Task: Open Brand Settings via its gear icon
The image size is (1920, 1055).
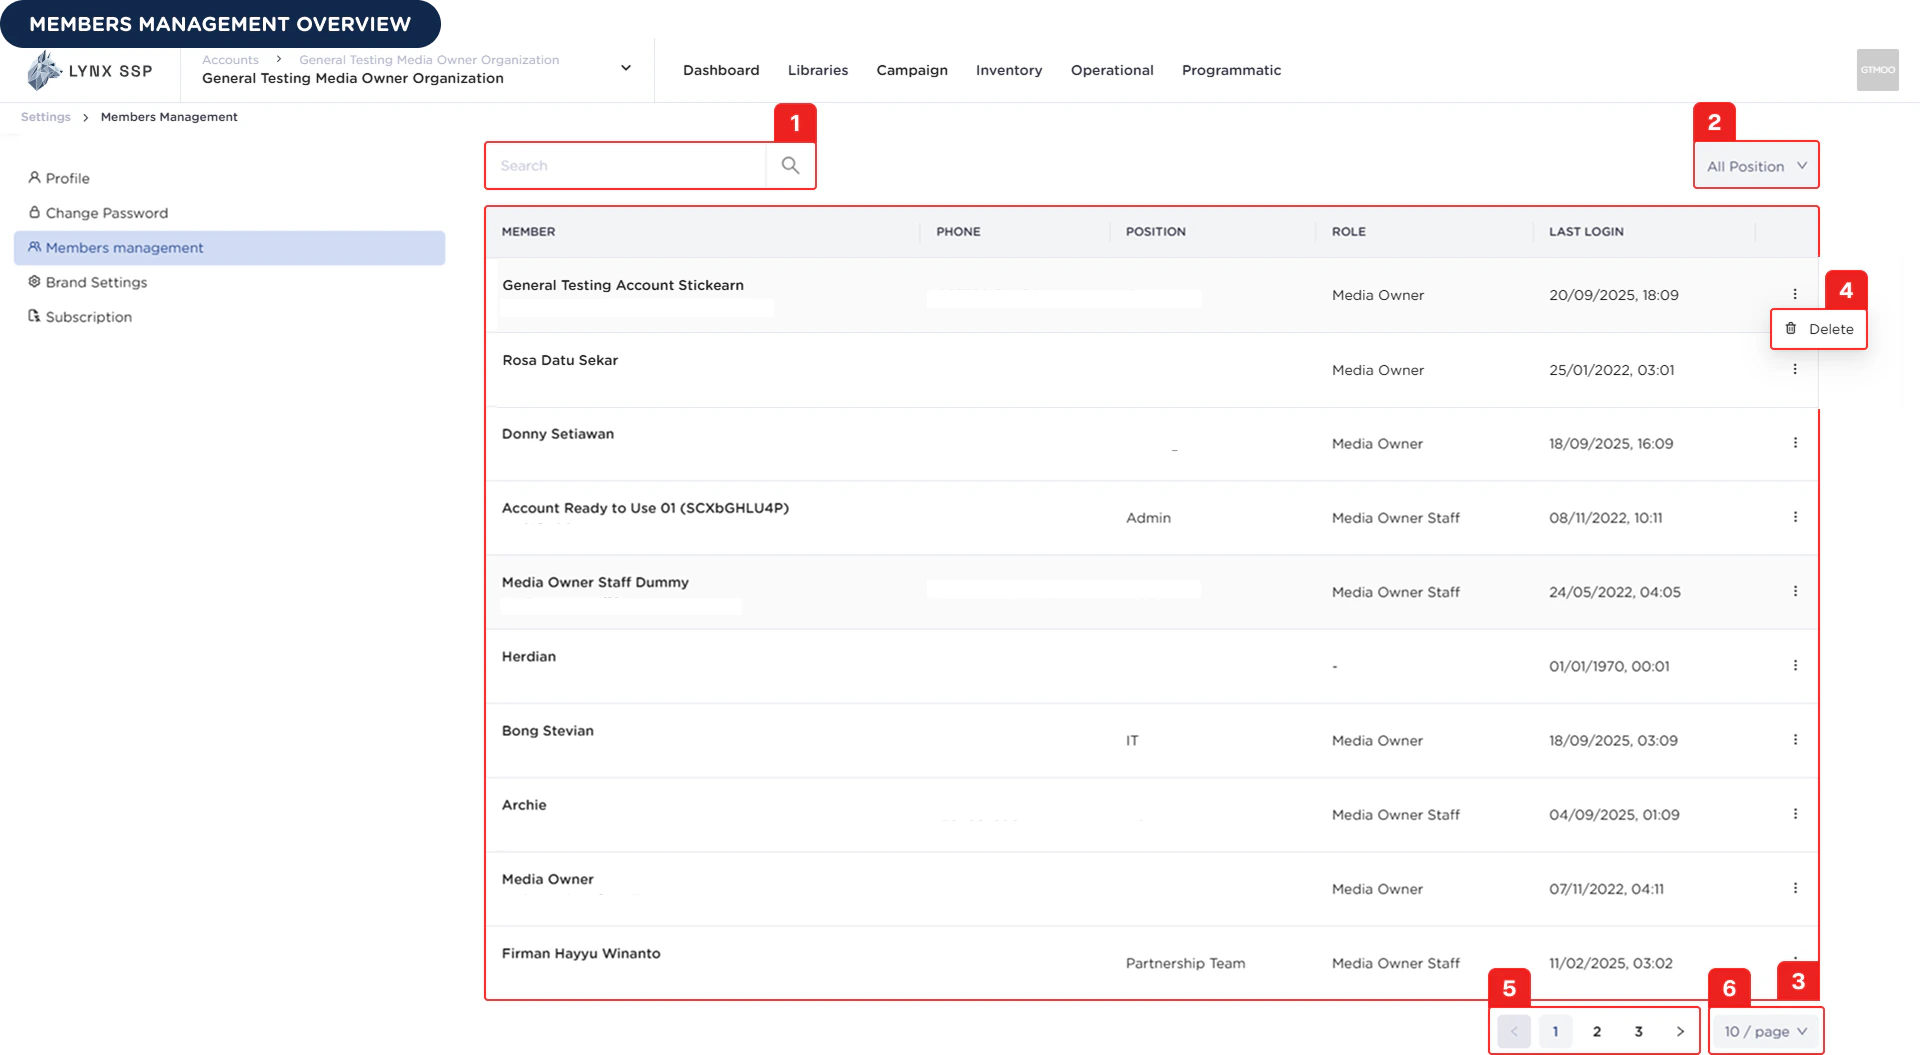Action: pyautogui.click(x=34, y=282)
